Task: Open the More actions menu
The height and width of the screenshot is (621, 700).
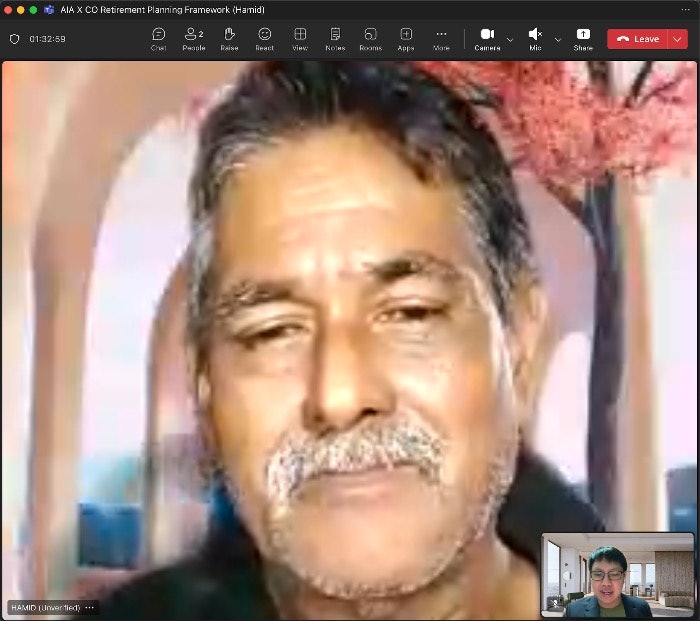Action: [x=441, y=39]
